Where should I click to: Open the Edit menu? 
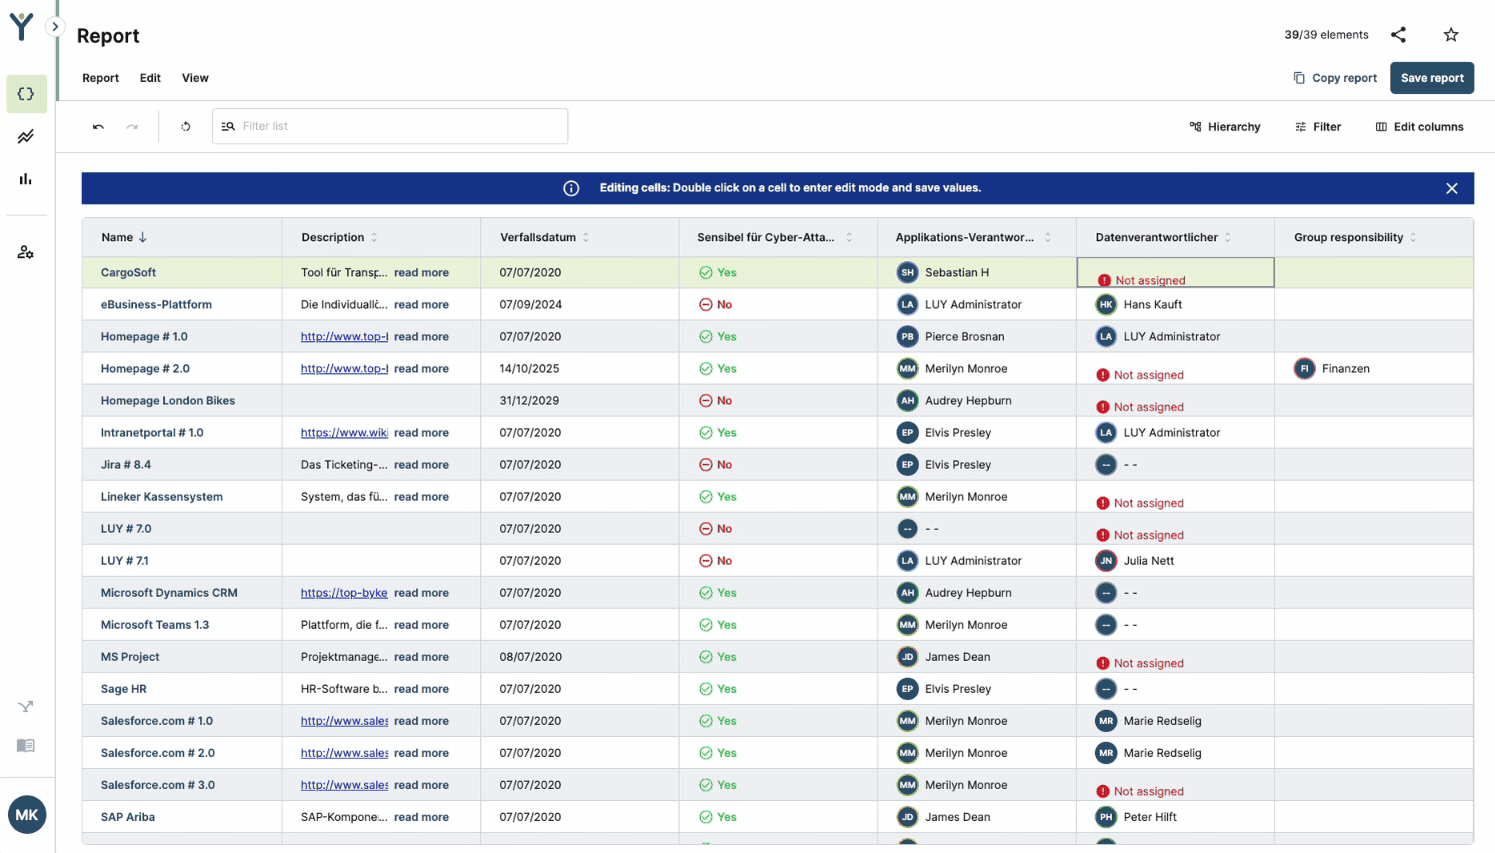pyautogui.click(x=150, y=78)
